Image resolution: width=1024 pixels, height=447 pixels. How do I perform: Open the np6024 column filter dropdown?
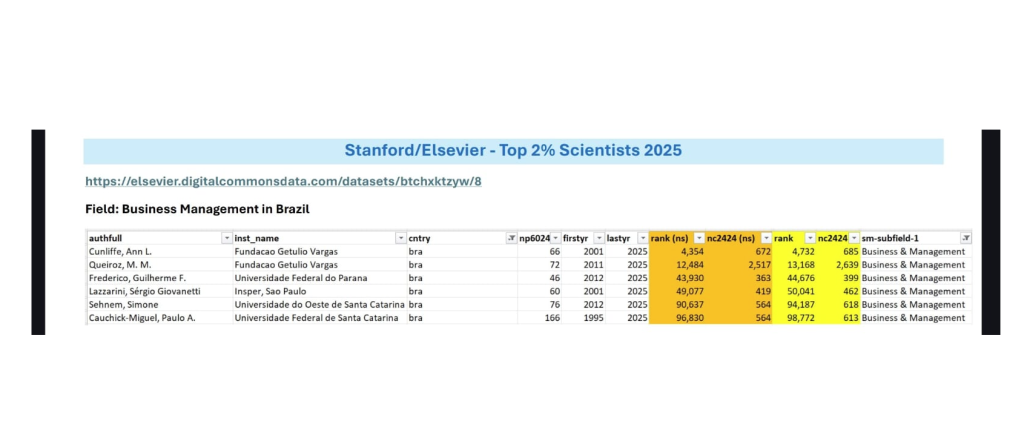tap(555, 238)
